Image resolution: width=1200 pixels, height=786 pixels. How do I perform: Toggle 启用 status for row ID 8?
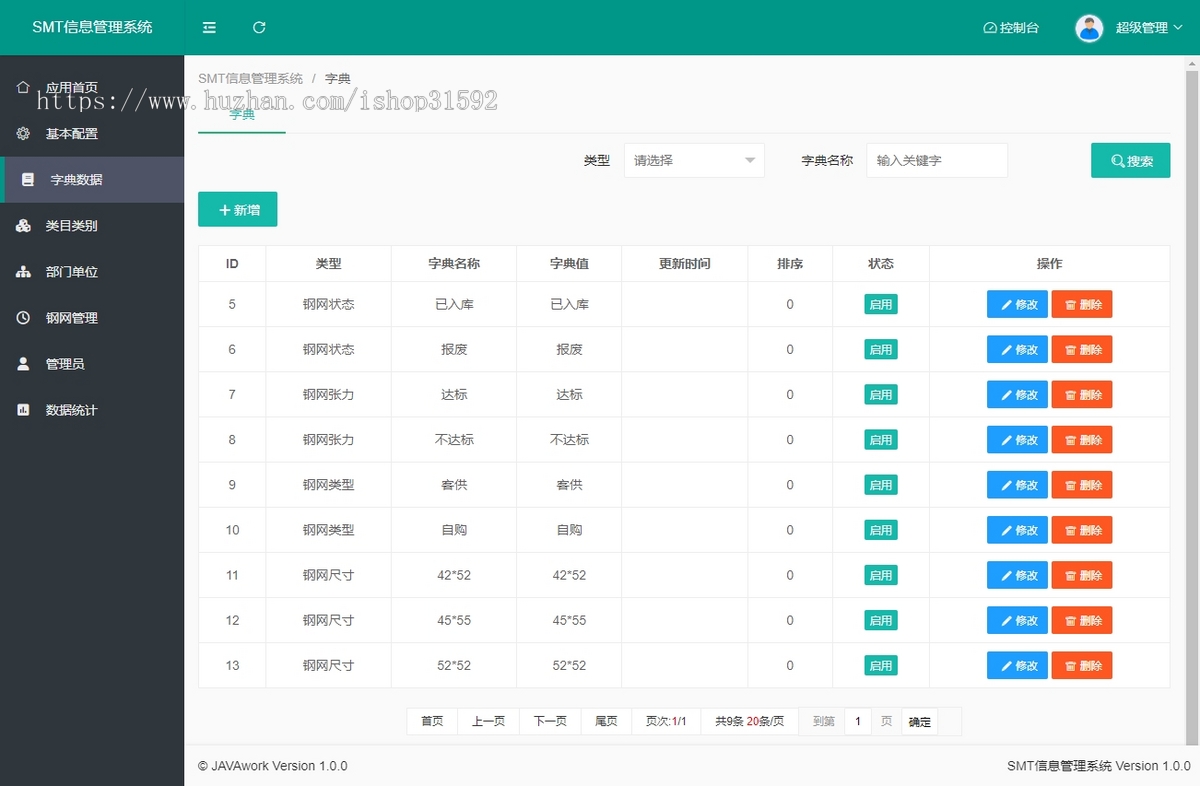(881, 439)
